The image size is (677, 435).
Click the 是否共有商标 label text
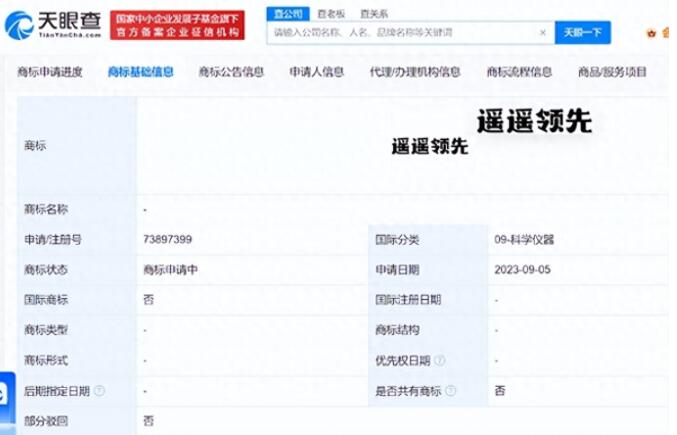[x=408, y=391]
